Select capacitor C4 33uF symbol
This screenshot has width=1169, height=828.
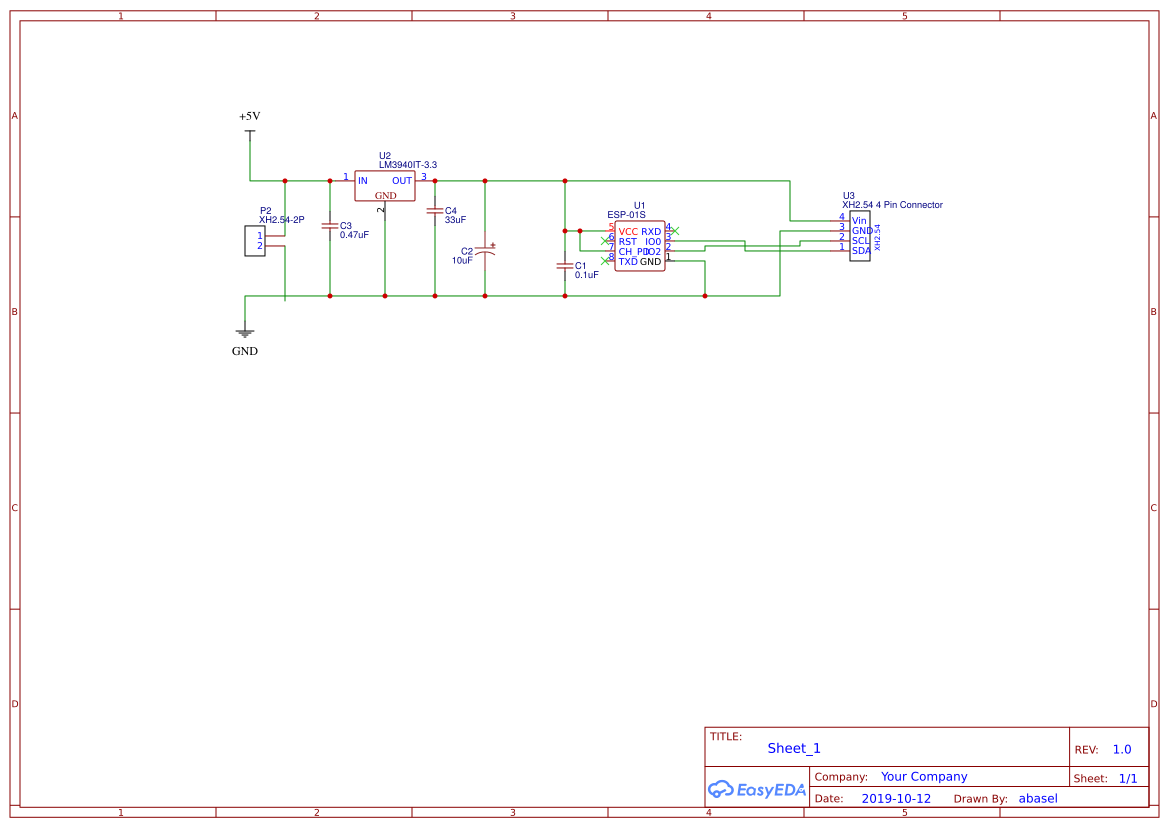[x=435, y=213]
